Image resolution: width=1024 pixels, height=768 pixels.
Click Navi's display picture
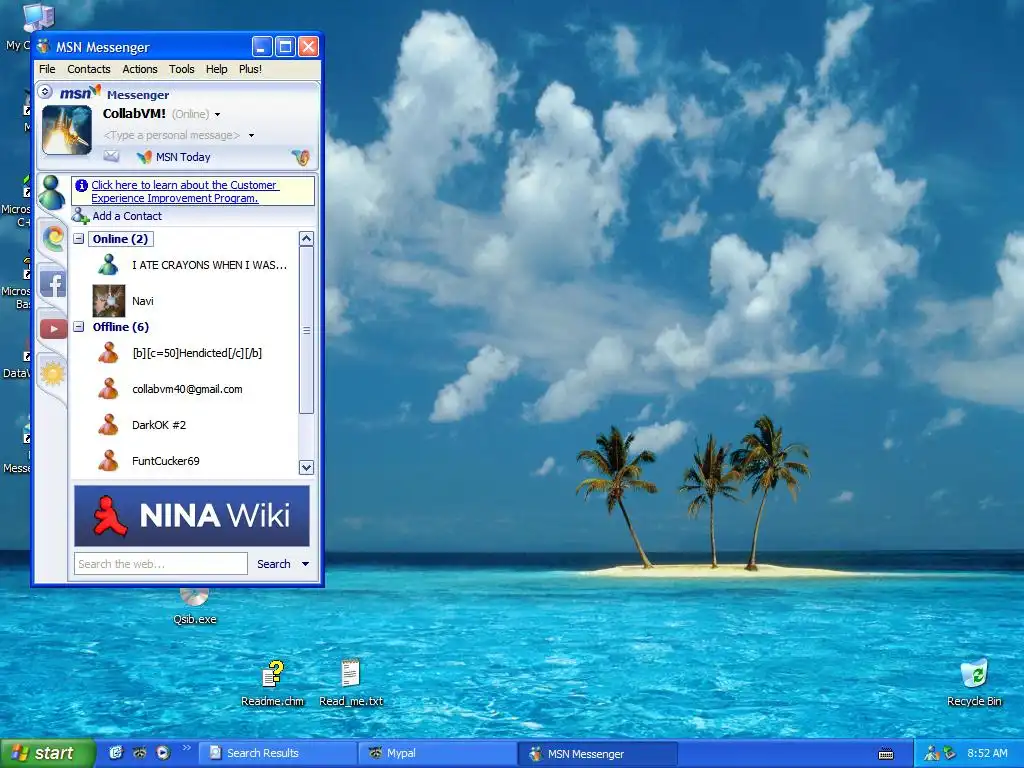click(x=108, y=300)
